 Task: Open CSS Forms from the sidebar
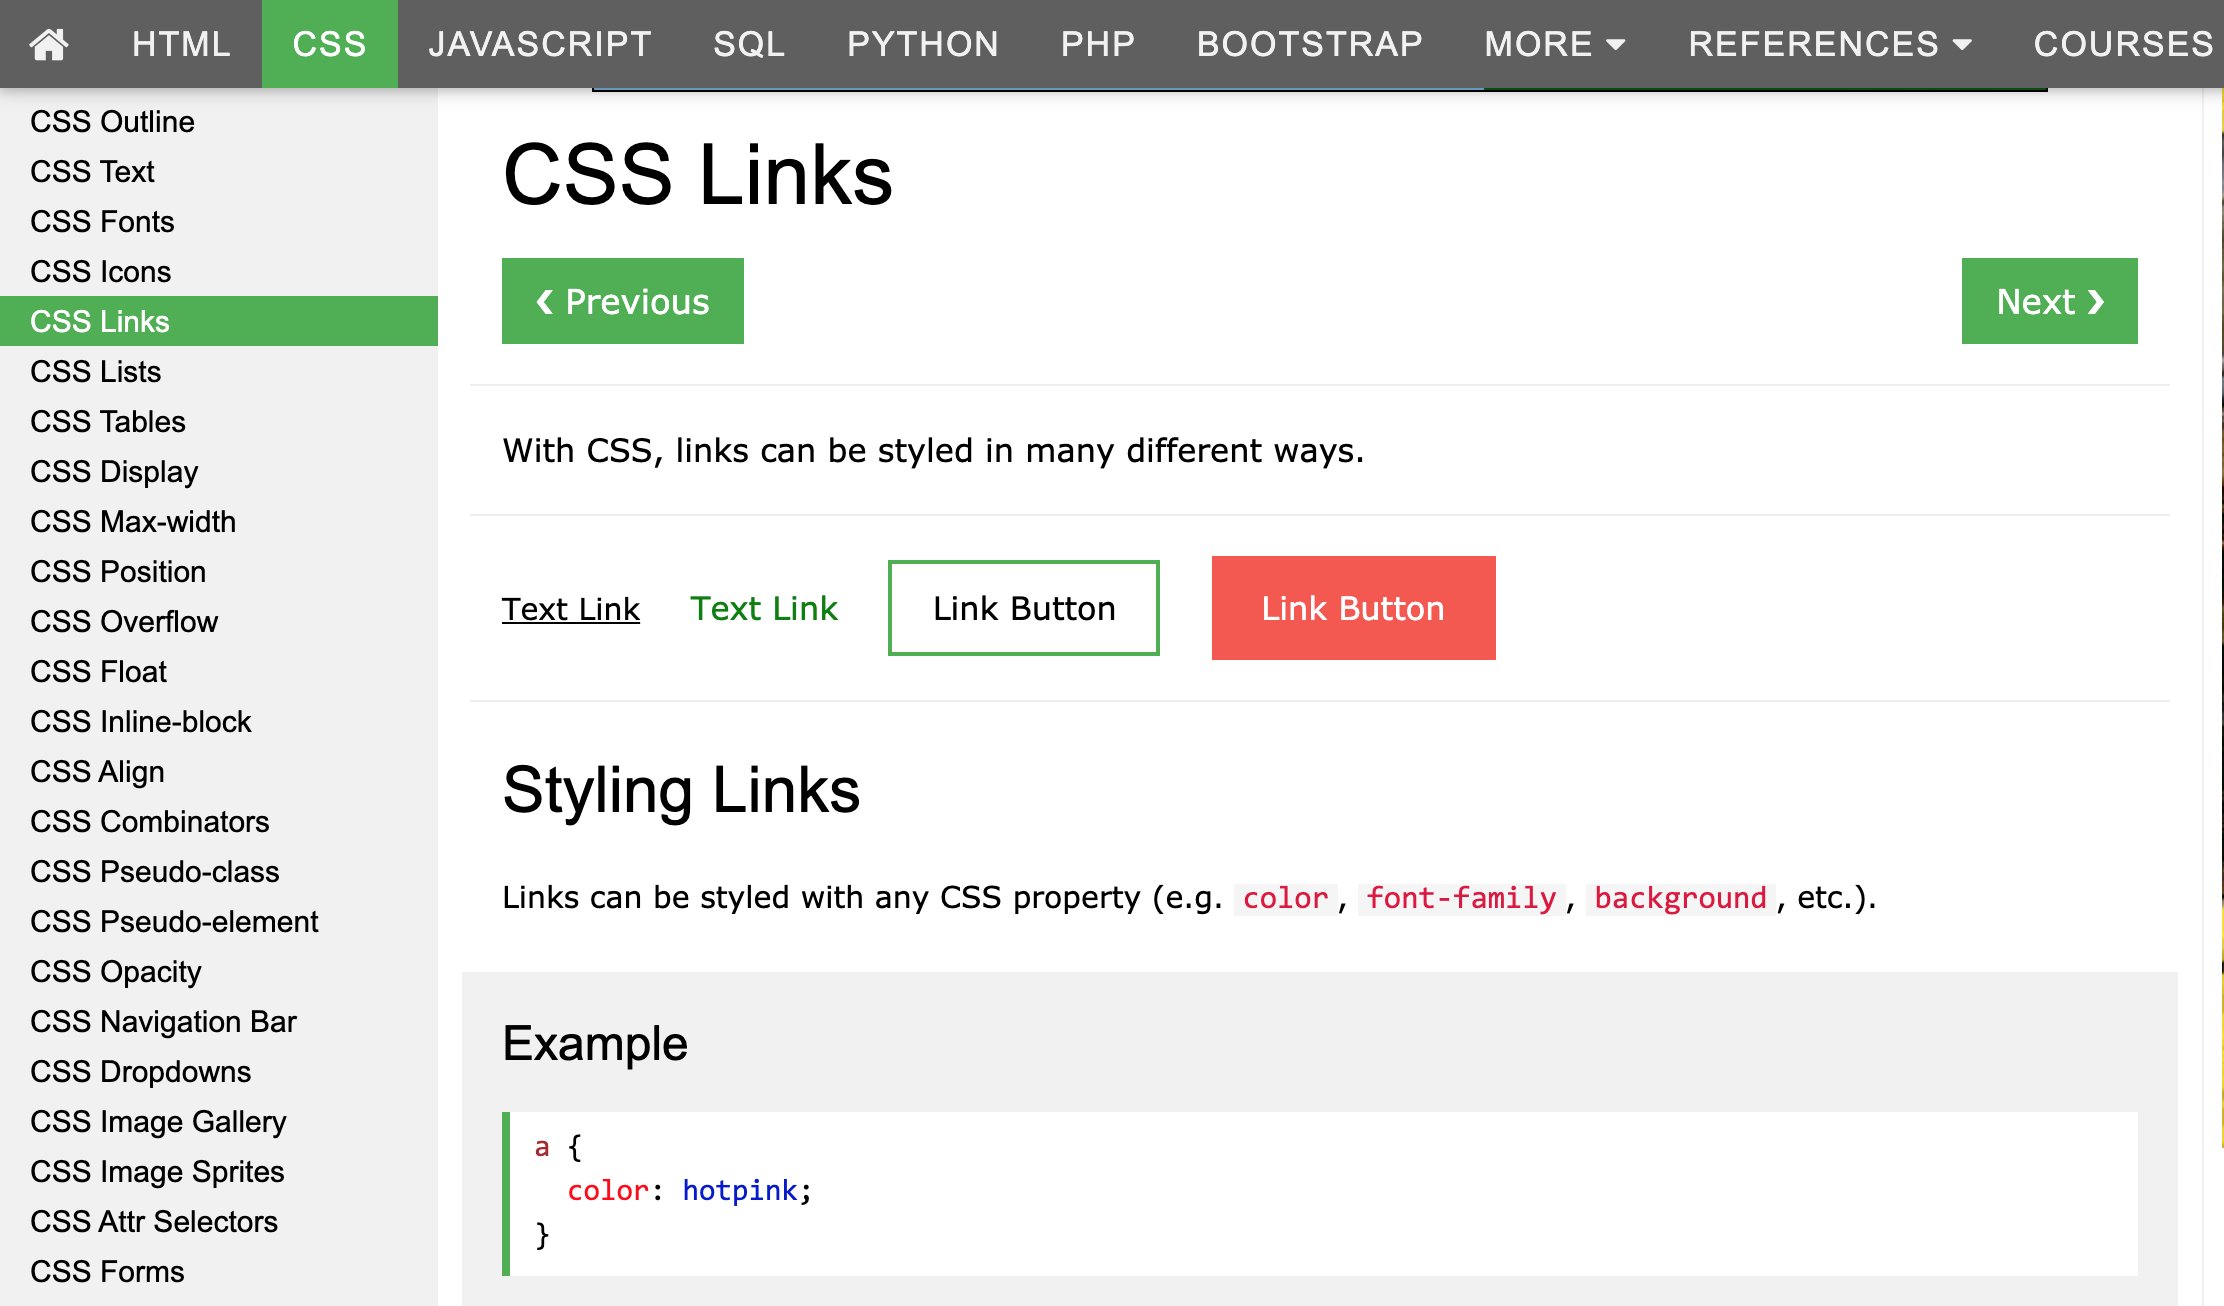(106, 1271)
